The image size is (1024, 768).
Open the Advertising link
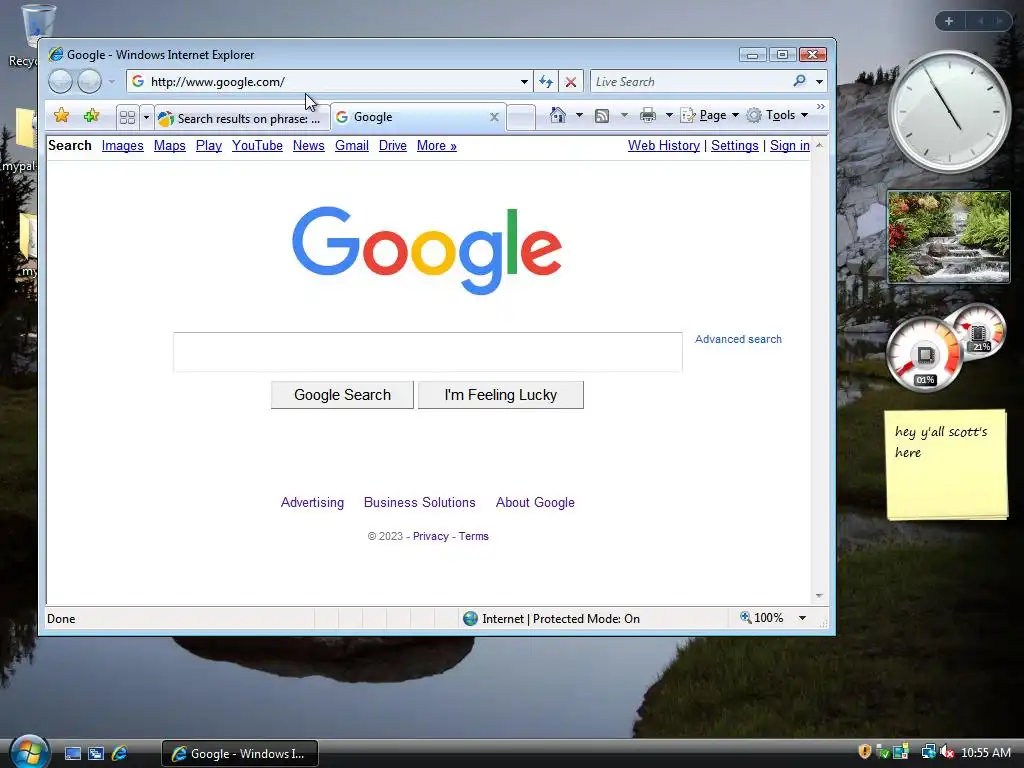[312, 502]
